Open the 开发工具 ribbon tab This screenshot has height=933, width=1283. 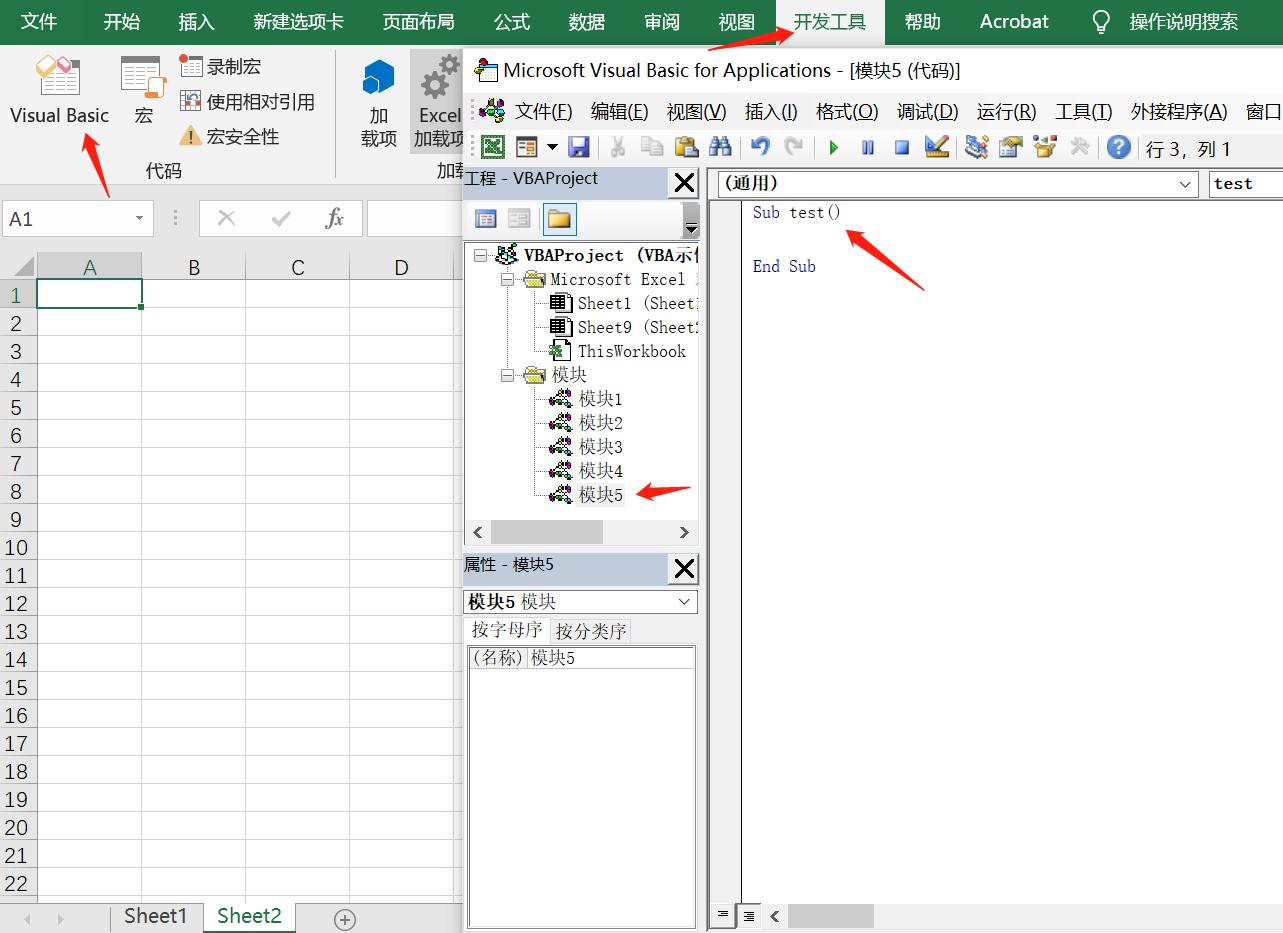coord(830,22)
